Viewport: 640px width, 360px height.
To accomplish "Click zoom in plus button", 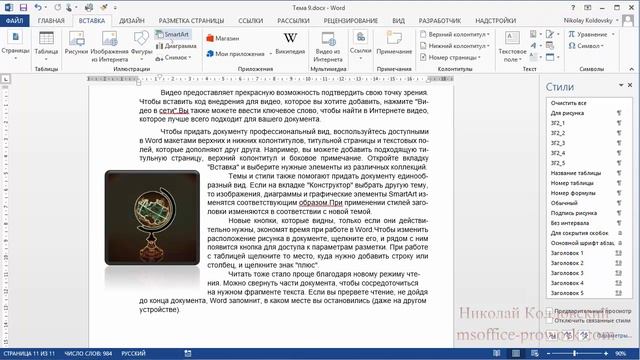I will [x=606, y=353].
